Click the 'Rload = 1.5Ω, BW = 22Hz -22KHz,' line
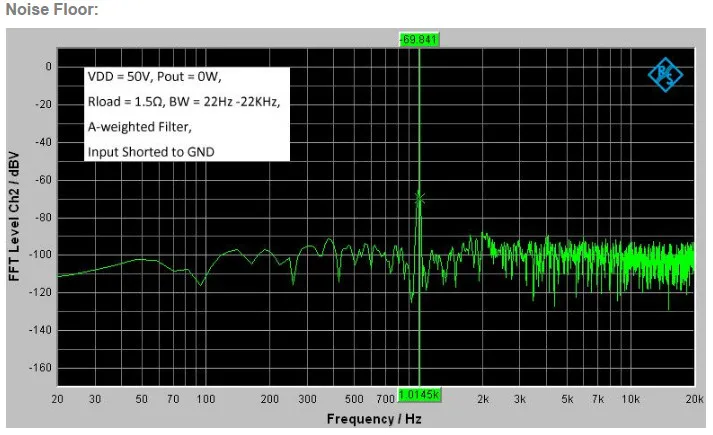Viewport: 713px width, 435px height. [x=184, y=101]
